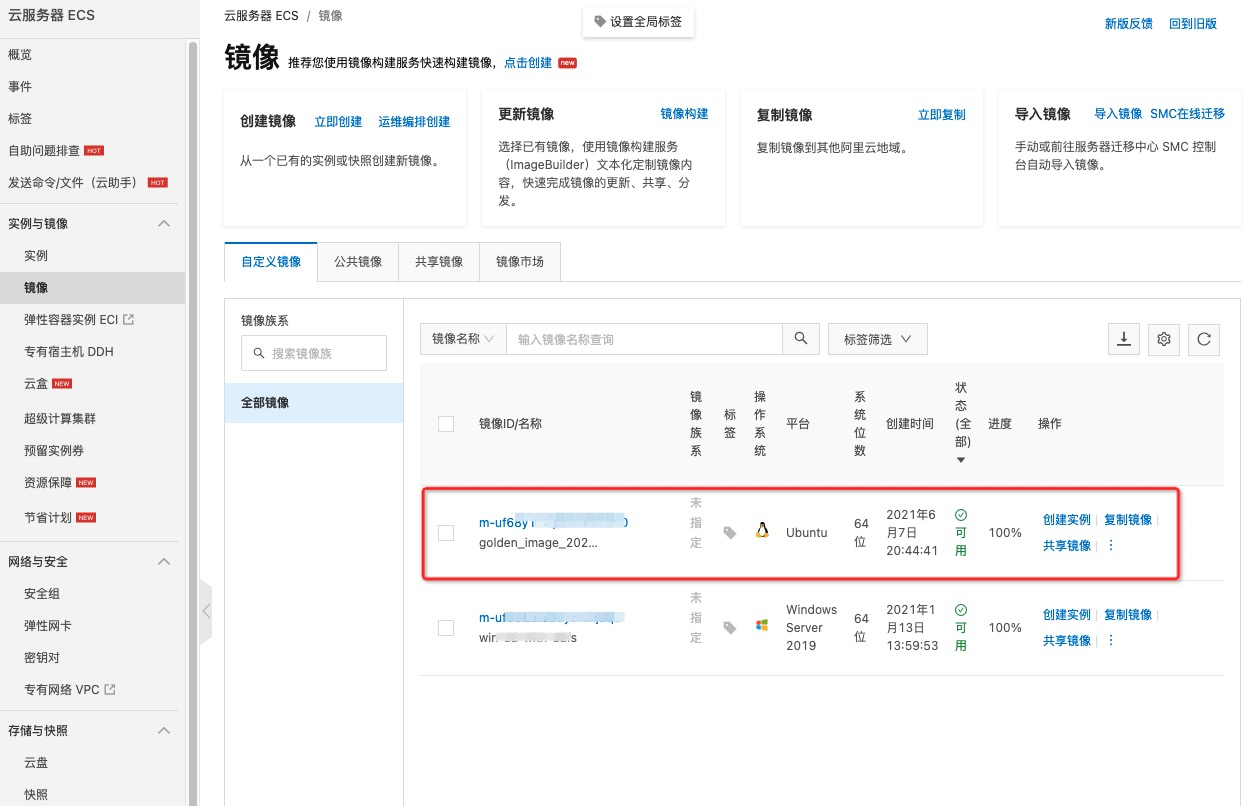
Task: Click 共享镜像 in the Ubuntu row
Action: pos(1067,546)
